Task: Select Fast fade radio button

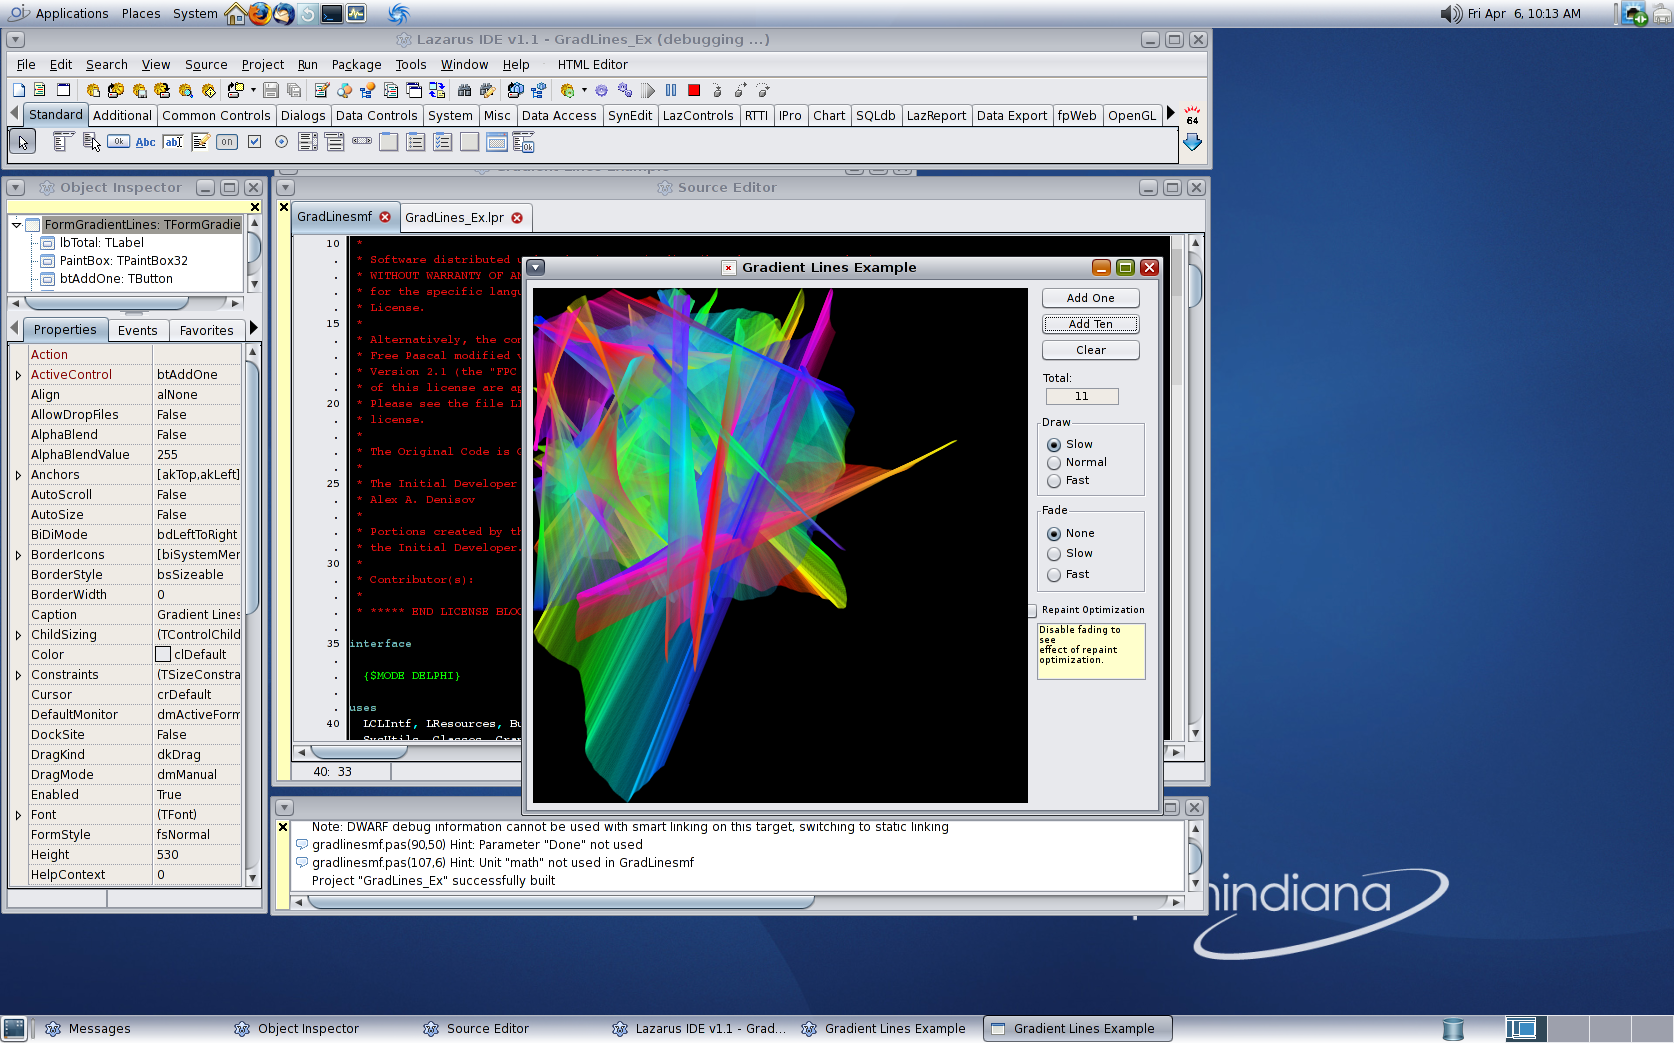Action: click(1054, 575)
